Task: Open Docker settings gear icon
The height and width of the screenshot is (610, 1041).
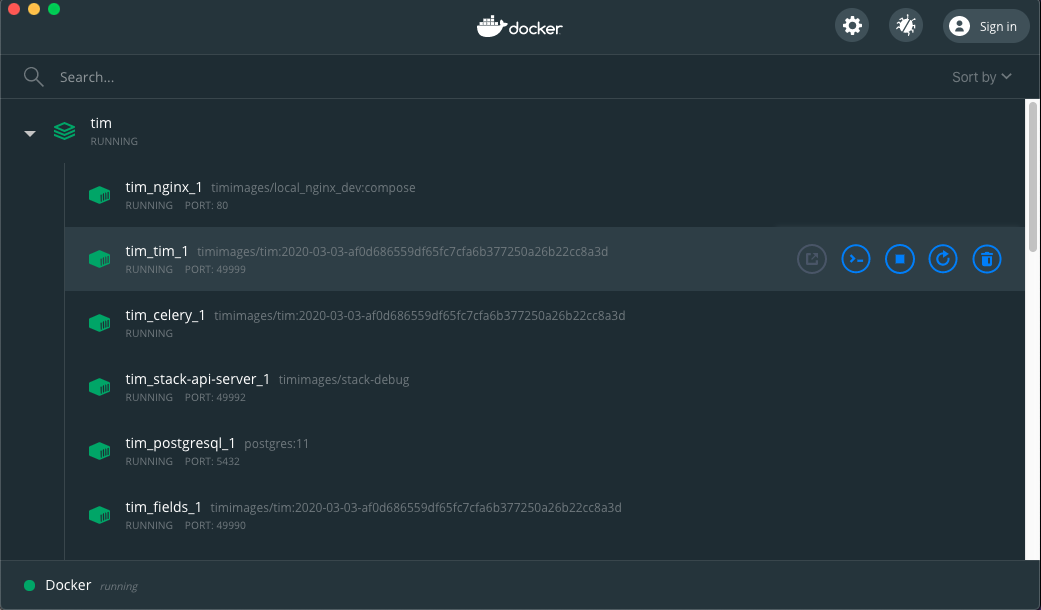Action: click(852, 26)
